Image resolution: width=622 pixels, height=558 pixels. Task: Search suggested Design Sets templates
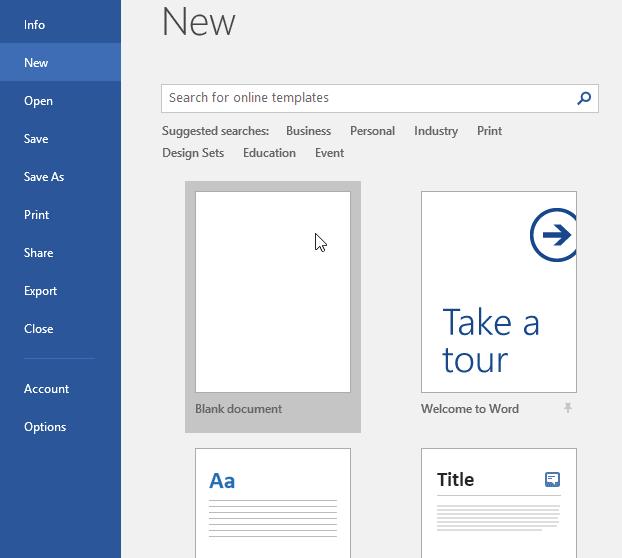[x=193, y=153]
